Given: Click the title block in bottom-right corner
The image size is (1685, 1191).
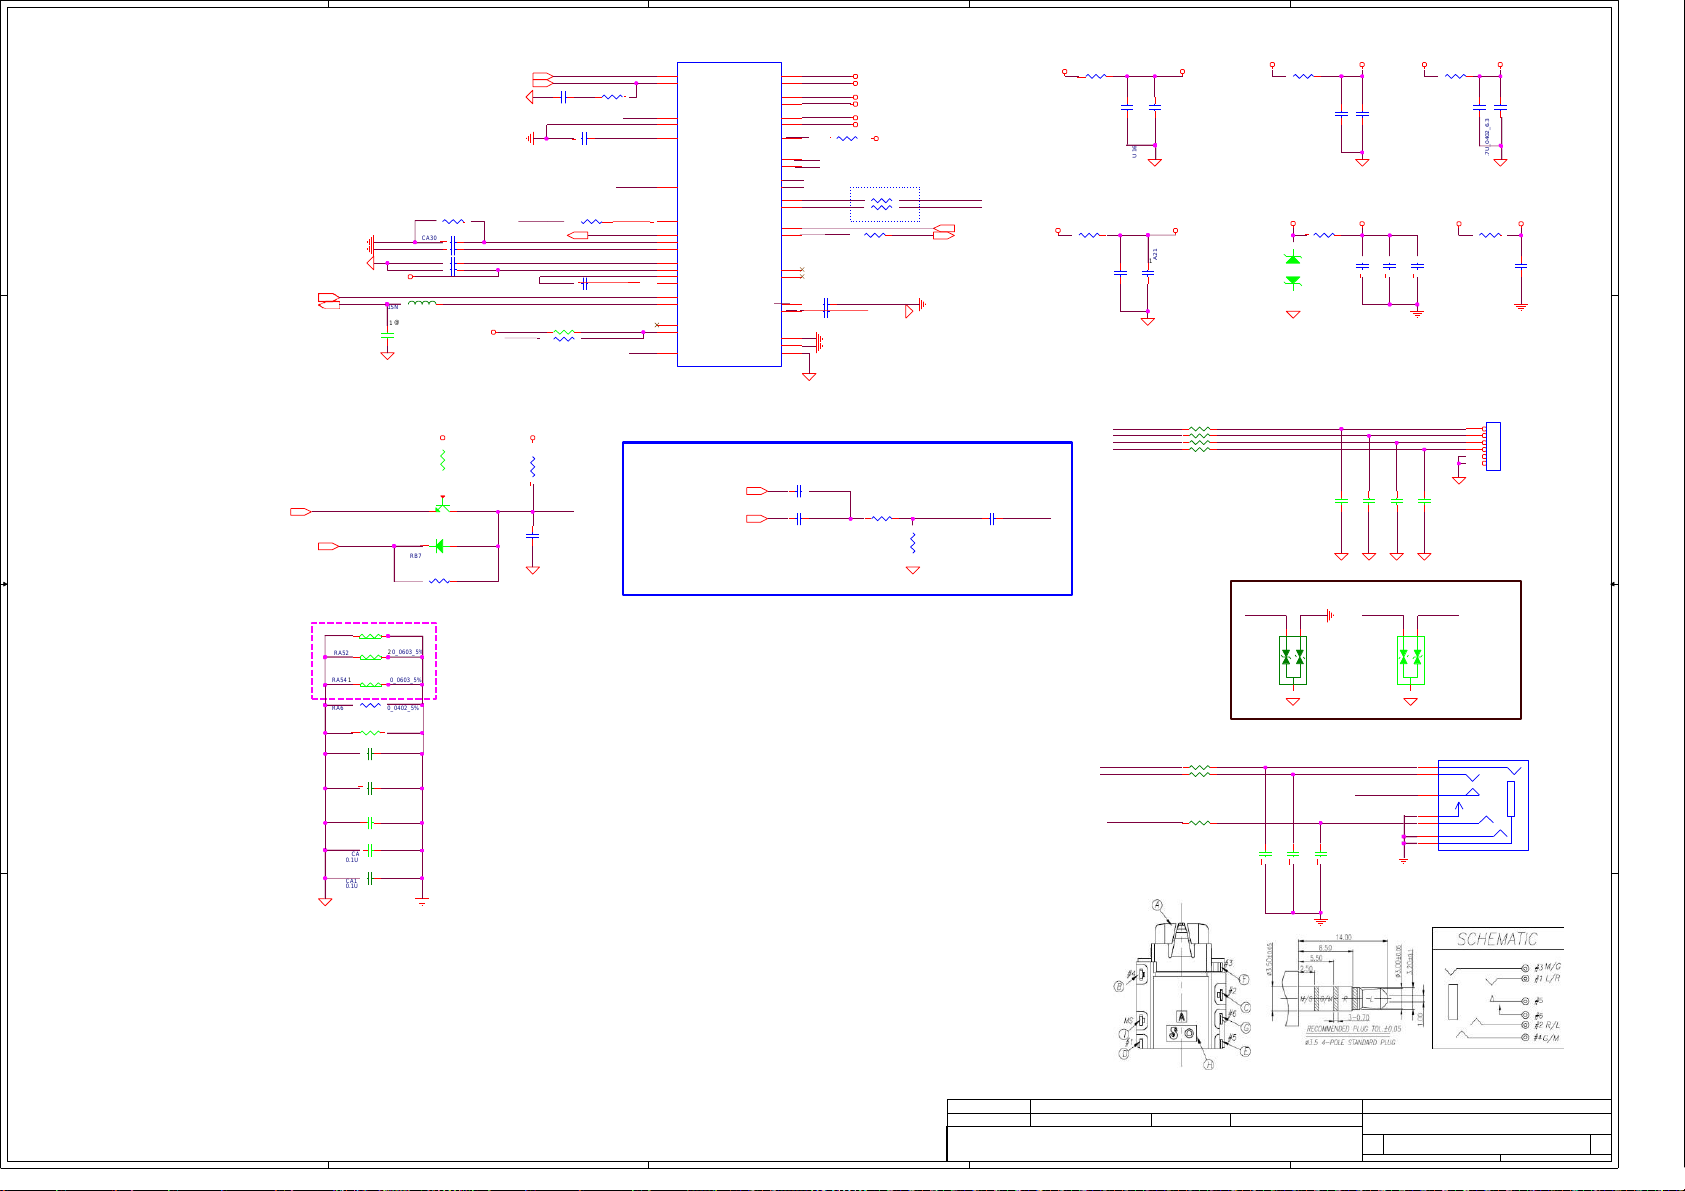Looking at the screenshot, I should (1278, 1130).
